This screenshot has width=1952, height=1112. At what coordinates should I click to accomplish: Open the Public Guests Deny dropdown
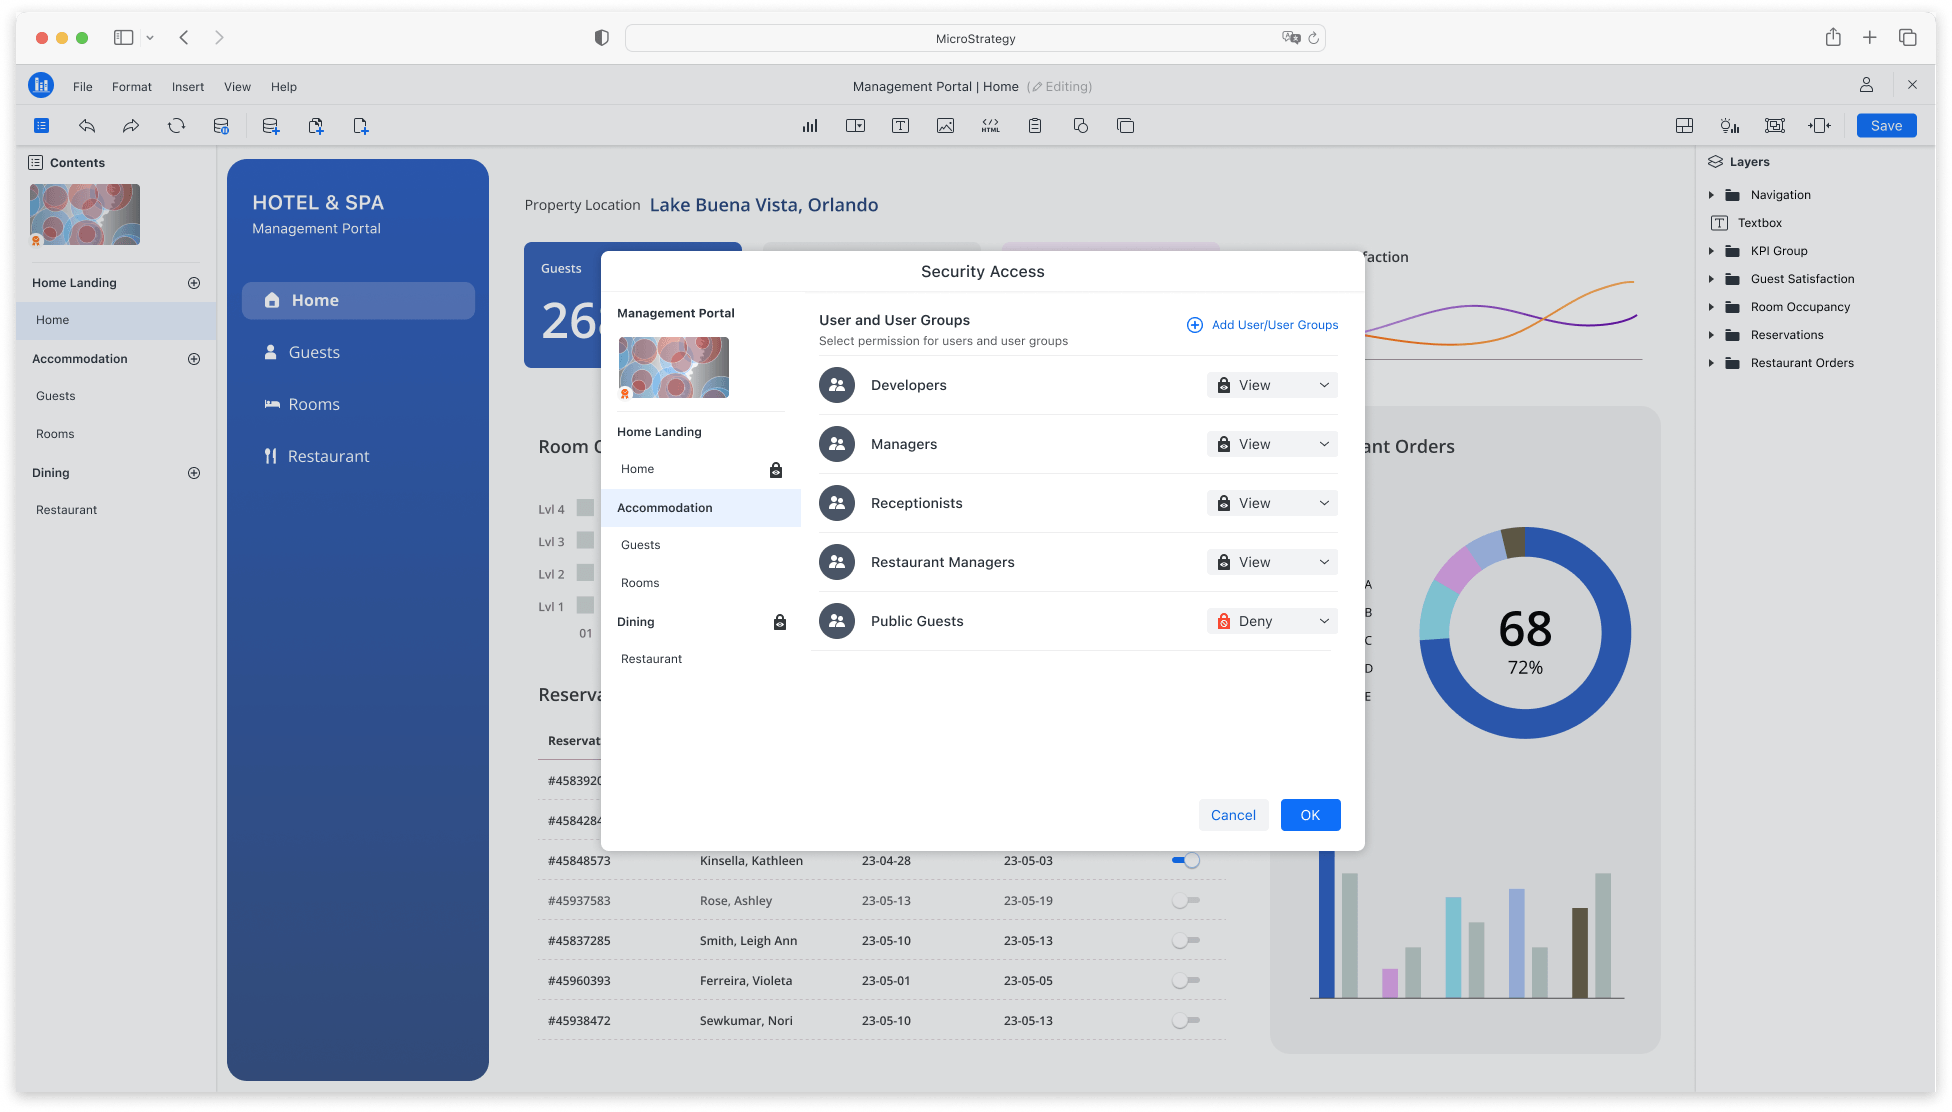1272,621
